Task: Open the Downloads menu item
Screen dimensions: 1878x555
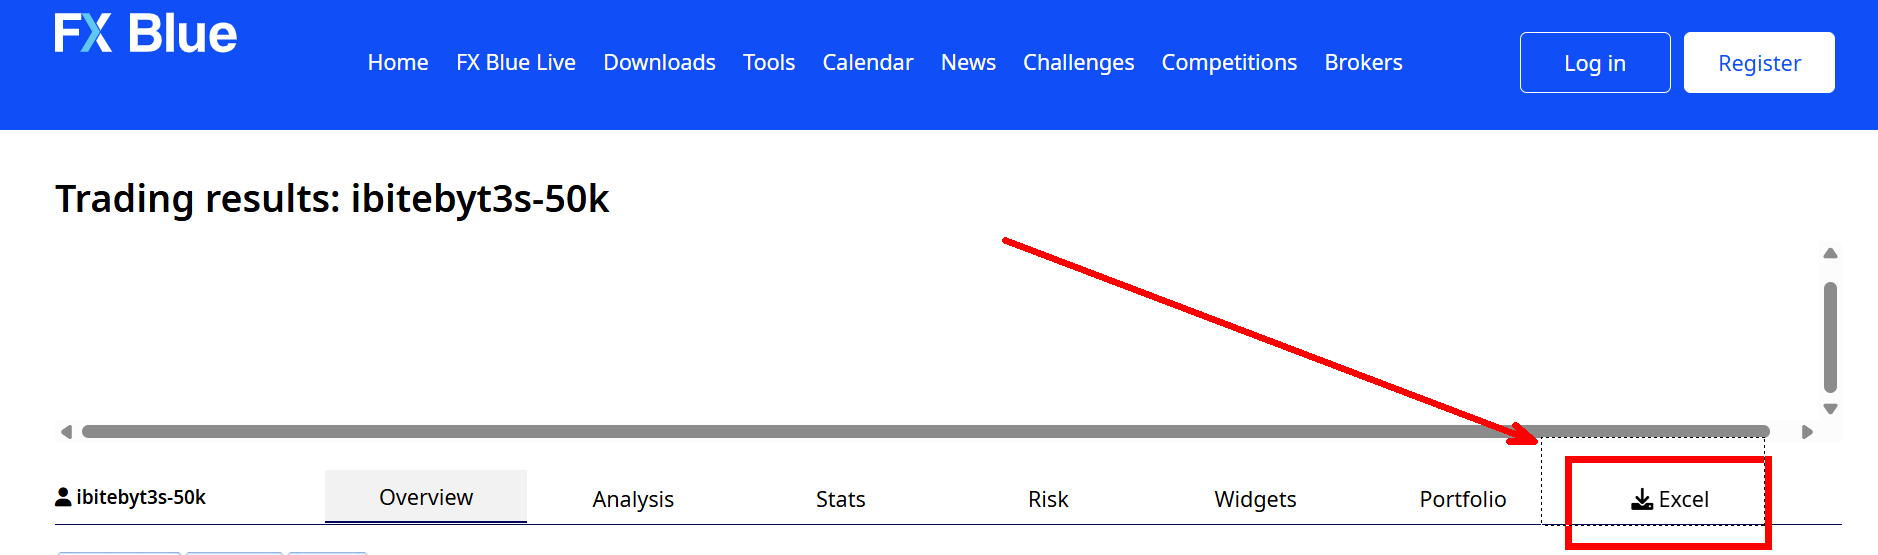Action: (659, 63)
